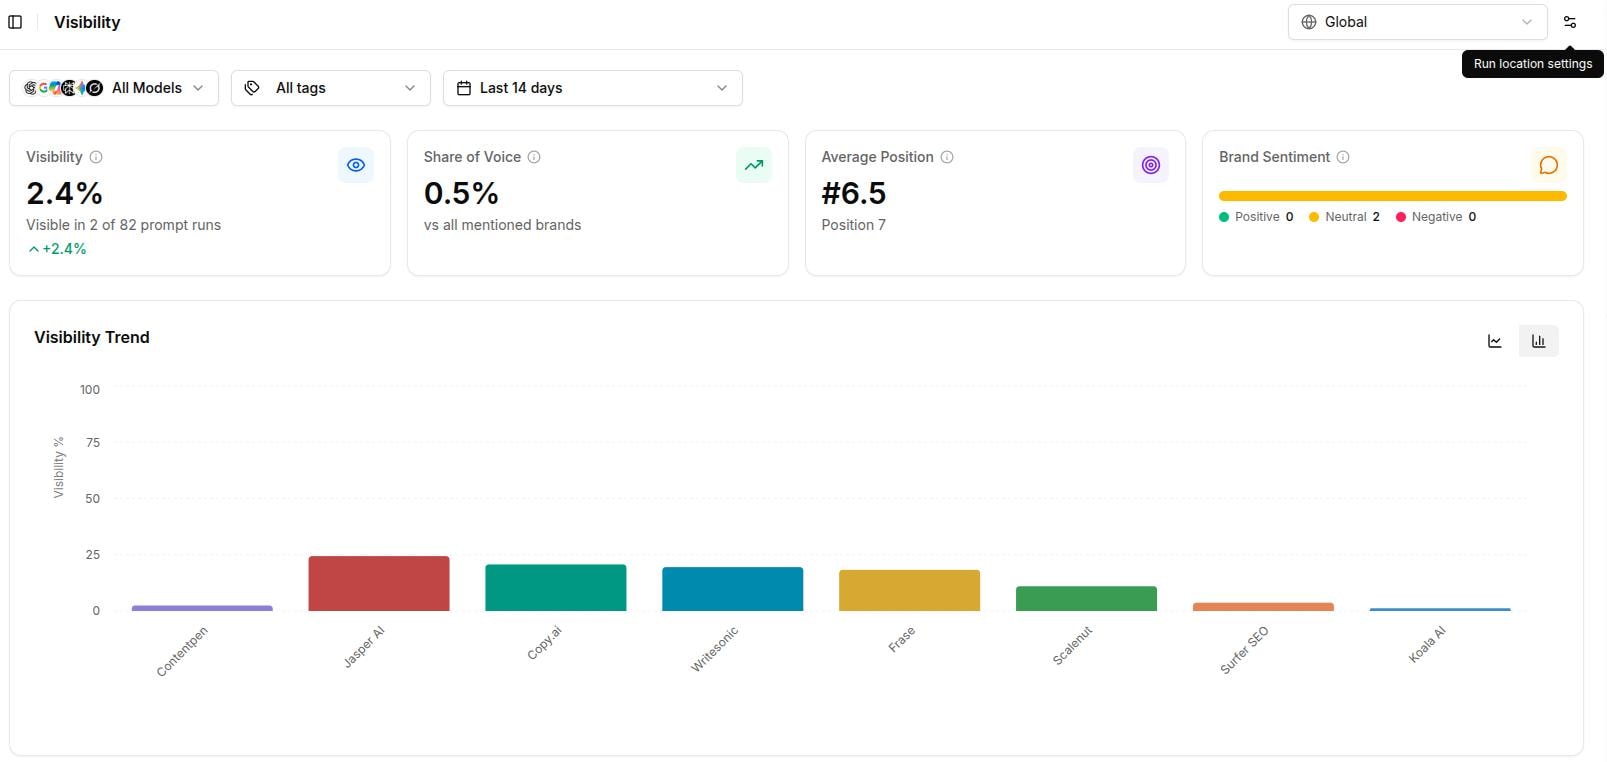1607x762 pixels.
Task: Click the Global dropdown chevron arrow
Action: (1527, 22)
